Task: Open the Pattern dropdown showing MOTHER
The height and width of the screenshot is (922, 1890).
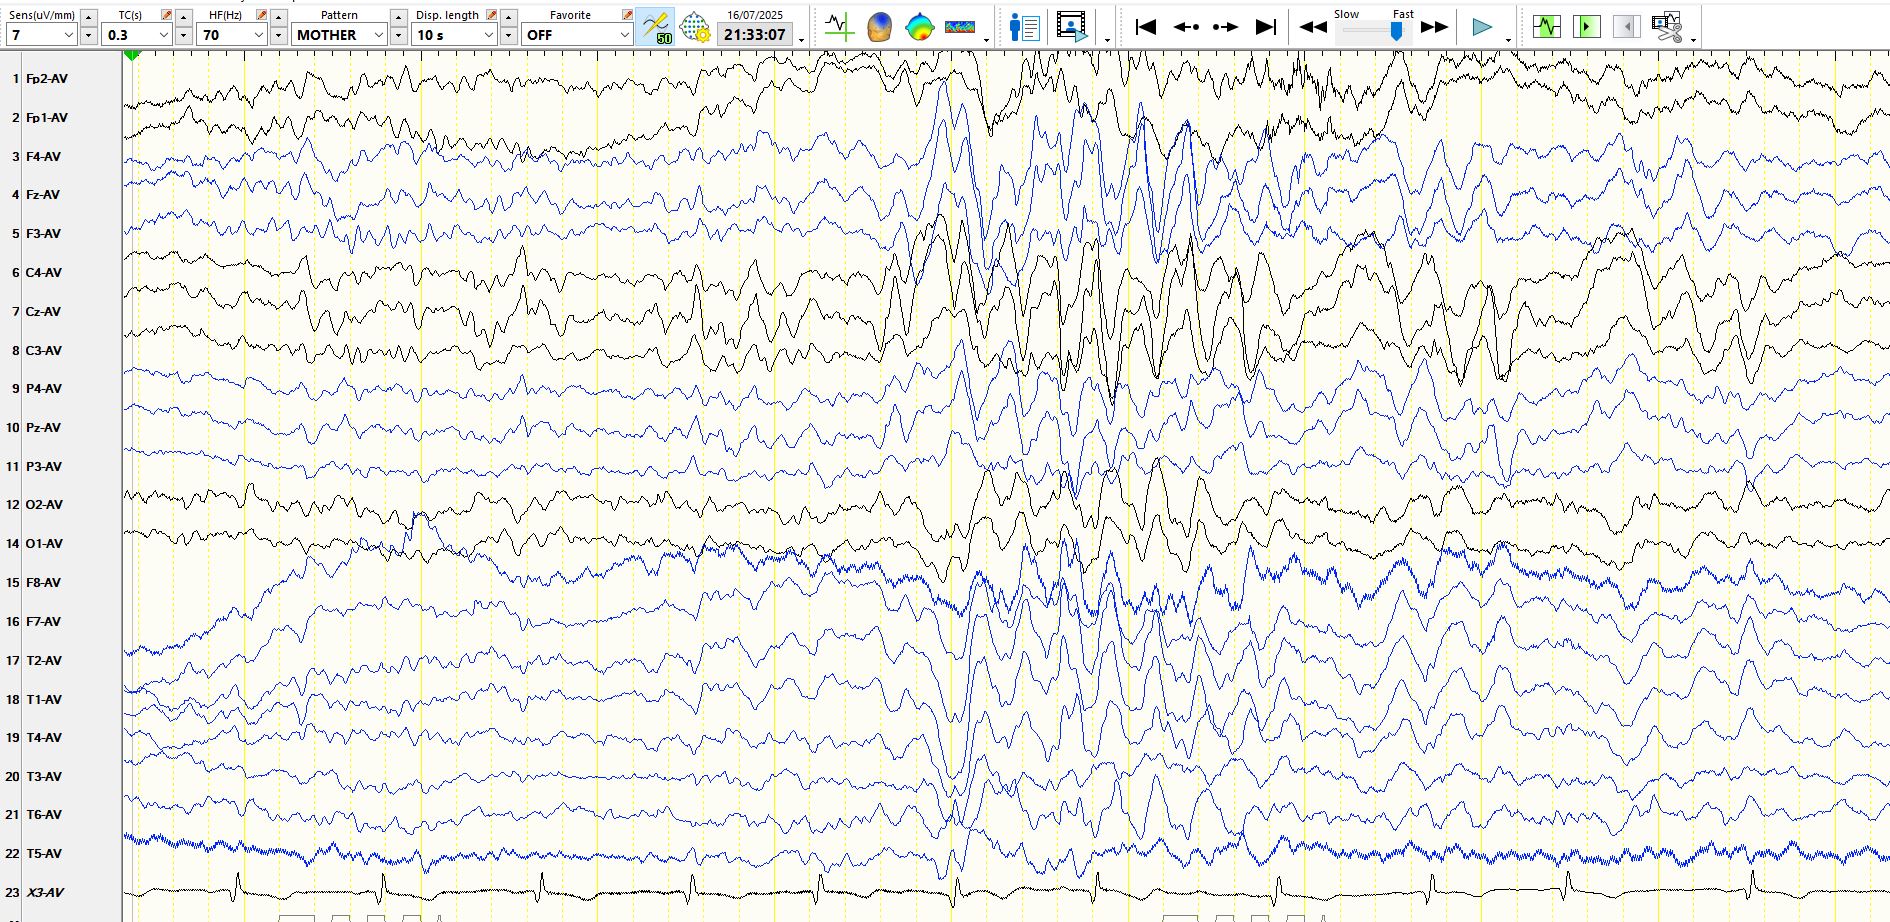Action: 340,35
